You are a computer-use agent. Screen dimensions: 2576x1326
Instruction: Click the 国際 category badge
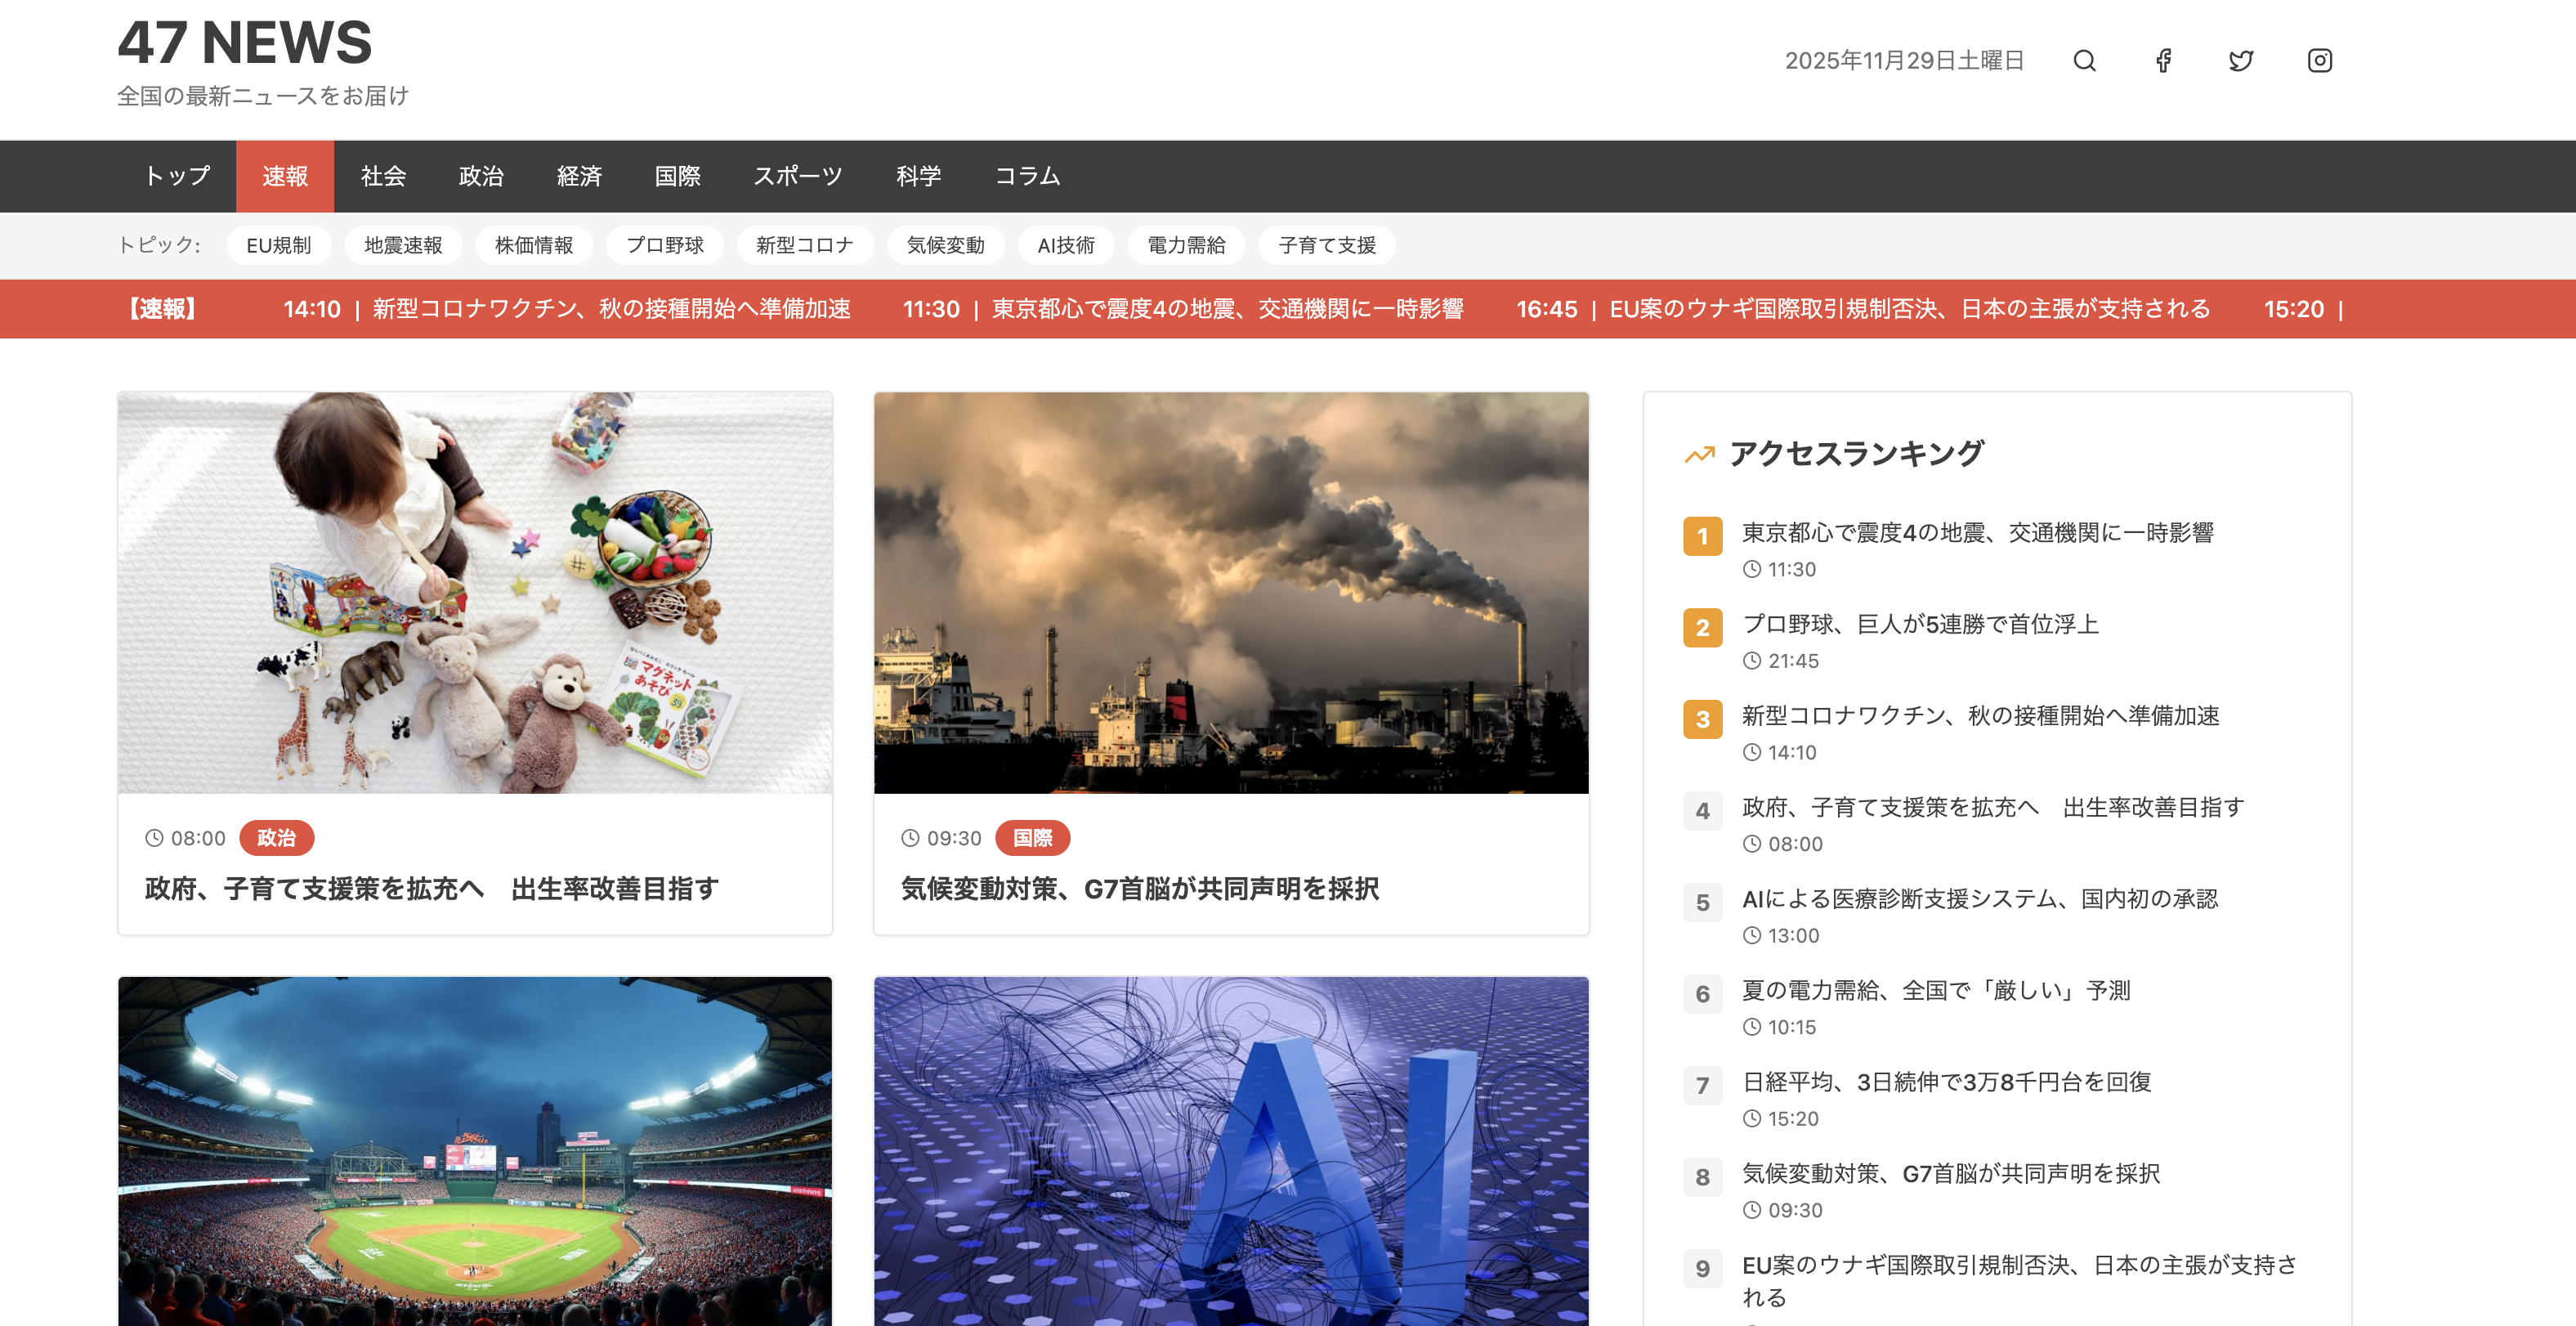pyautogui.click(x=1034, y=838)
